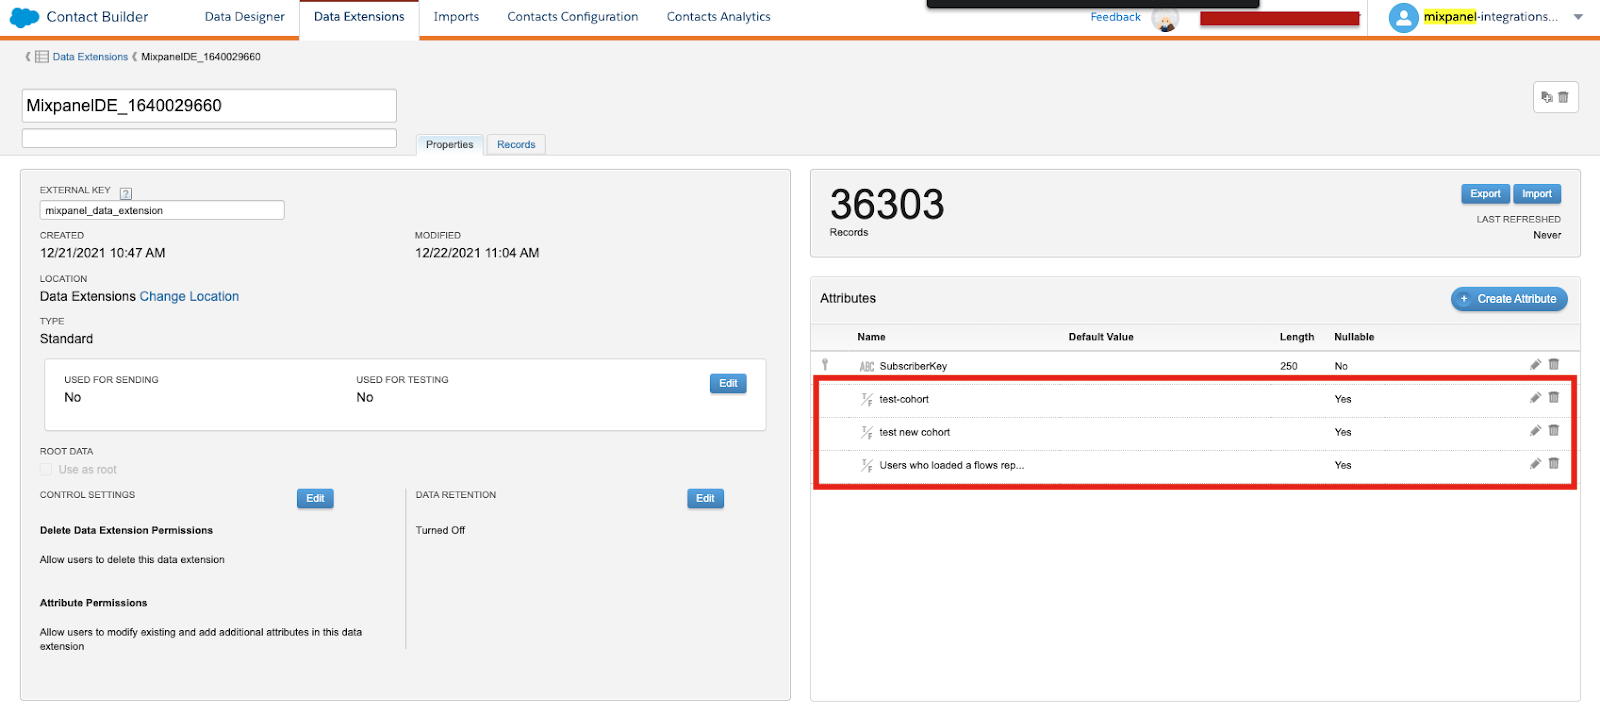Viewport: 1600px width, 714px height.
Task: Click the Export button
Action: pos(1485,194)
